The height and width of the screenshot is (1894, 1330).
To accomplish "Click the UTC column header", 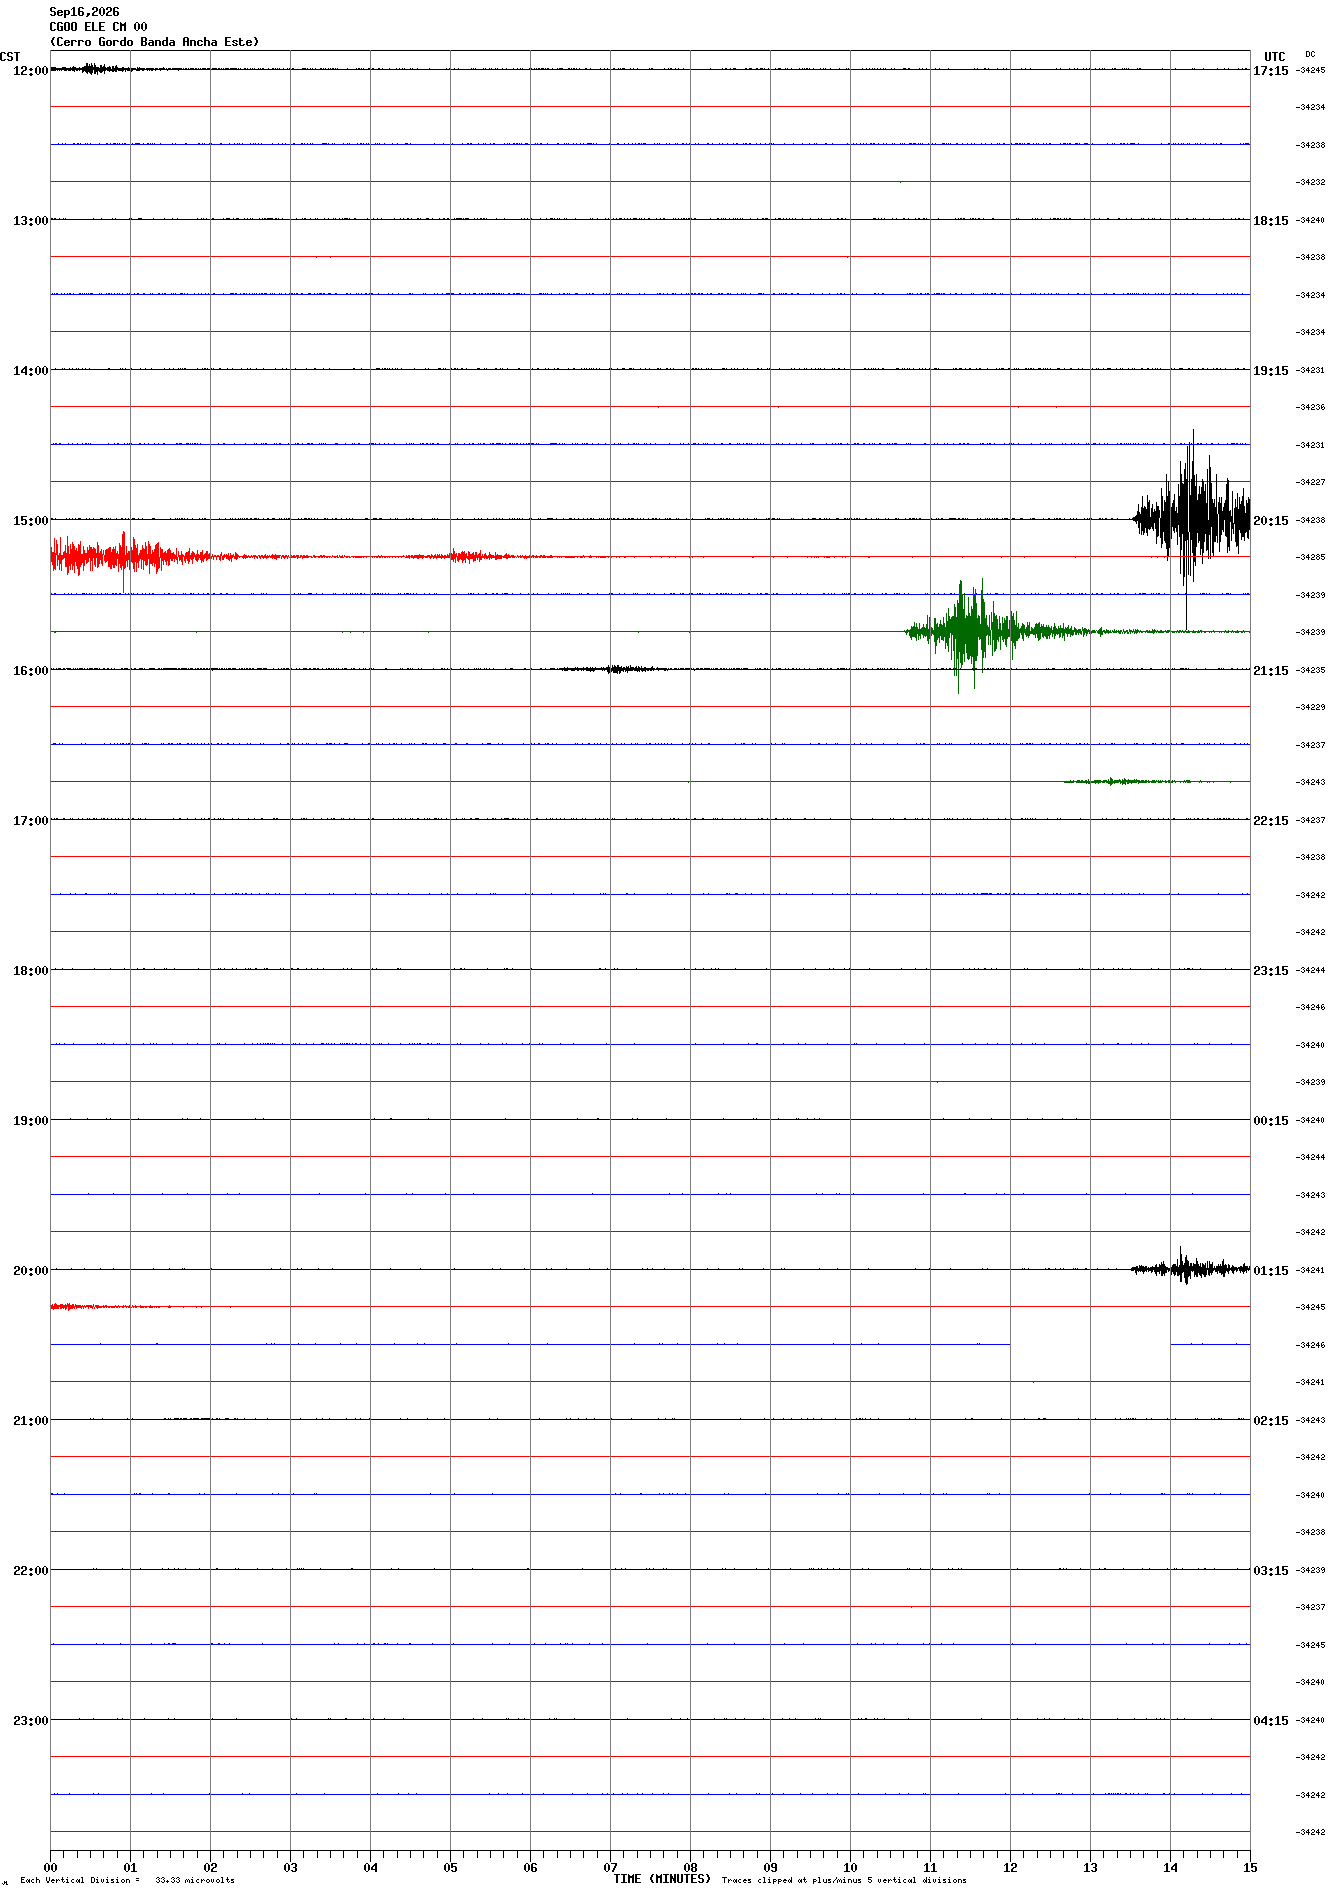I will 1274,57.
